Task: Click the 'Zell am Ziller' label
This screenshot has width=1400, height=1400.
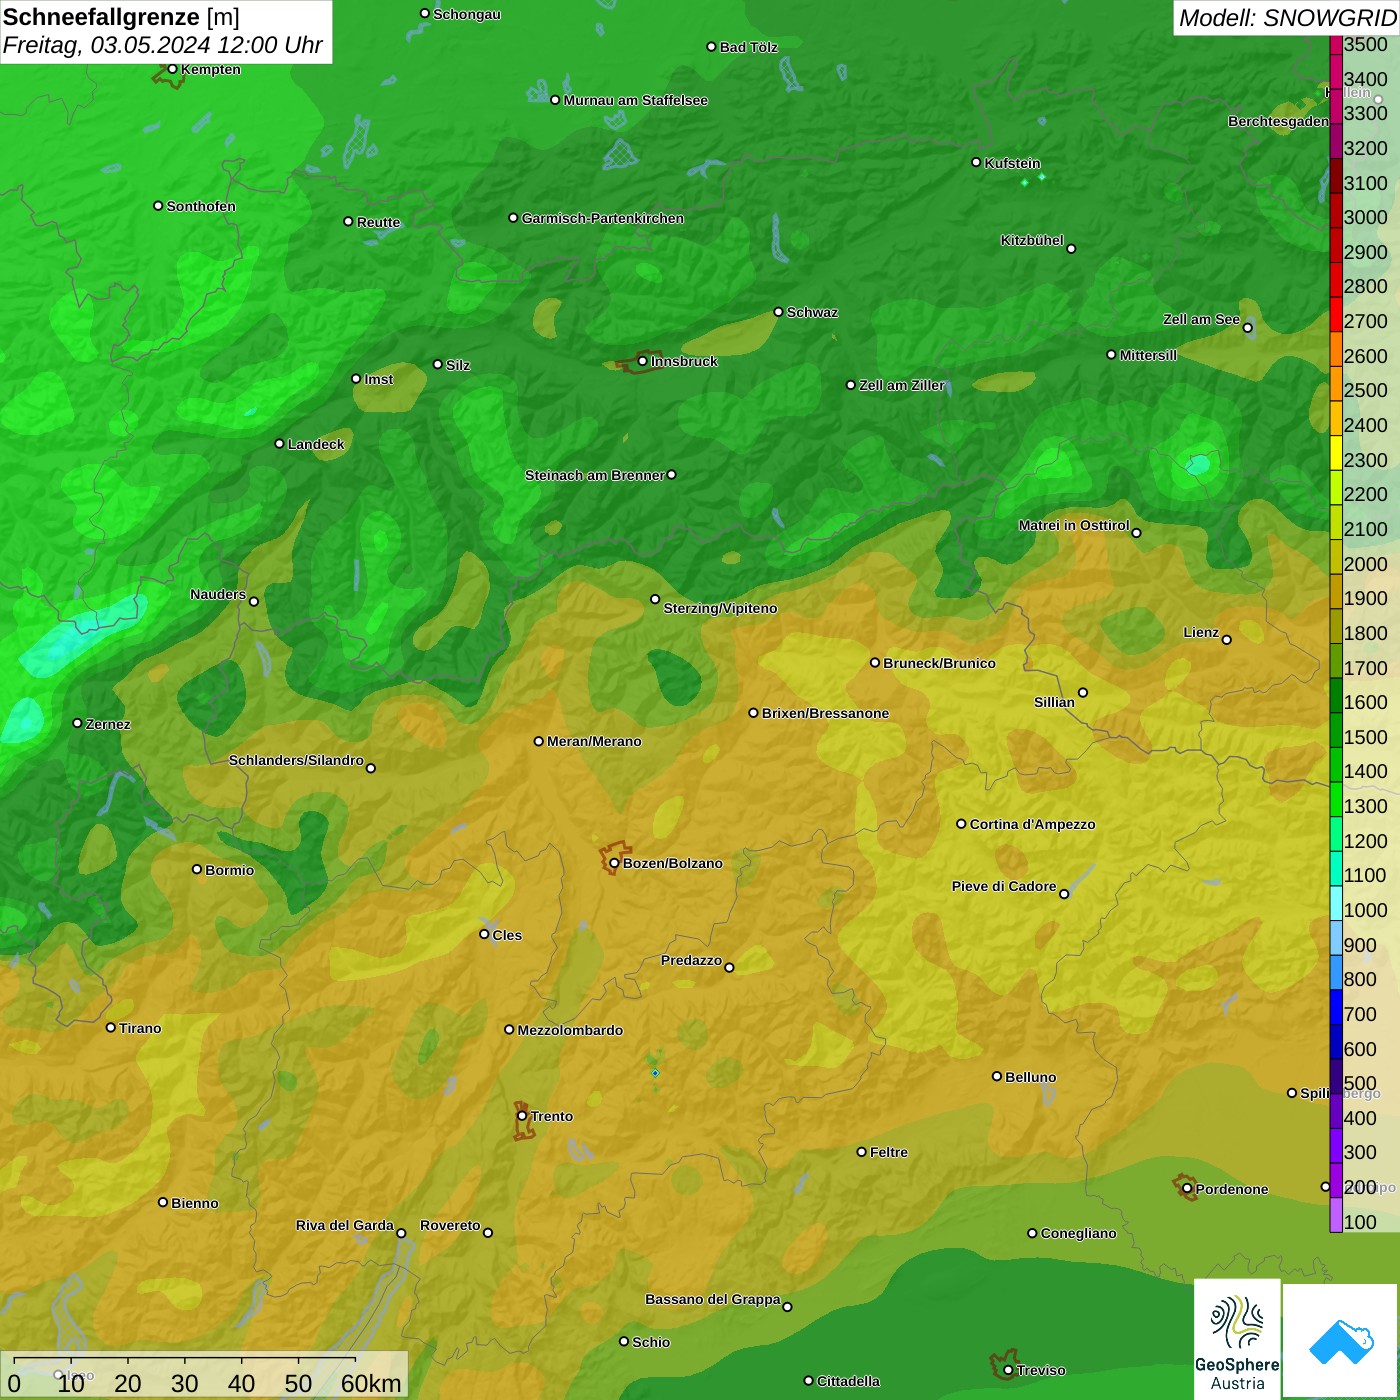Action: [x=902, y=385]
